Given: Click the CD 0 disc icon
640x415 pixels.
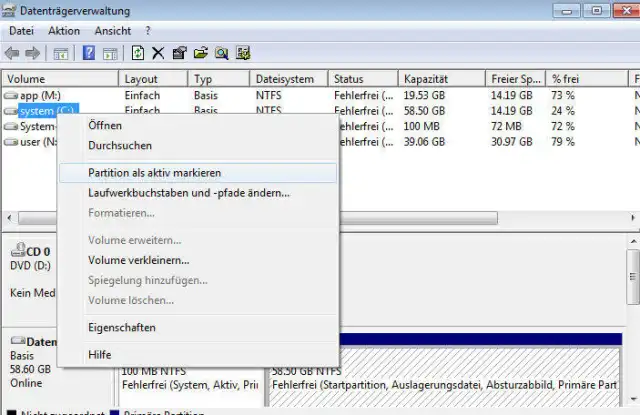Looking at the screenshot, I should pyautogui.click(x=18, y=250).
